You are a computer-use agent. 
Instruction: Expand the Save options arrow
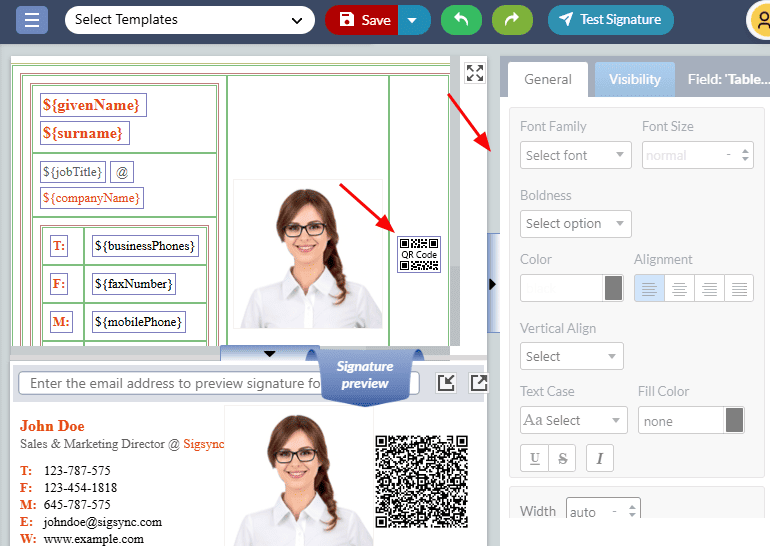(414, 20)
